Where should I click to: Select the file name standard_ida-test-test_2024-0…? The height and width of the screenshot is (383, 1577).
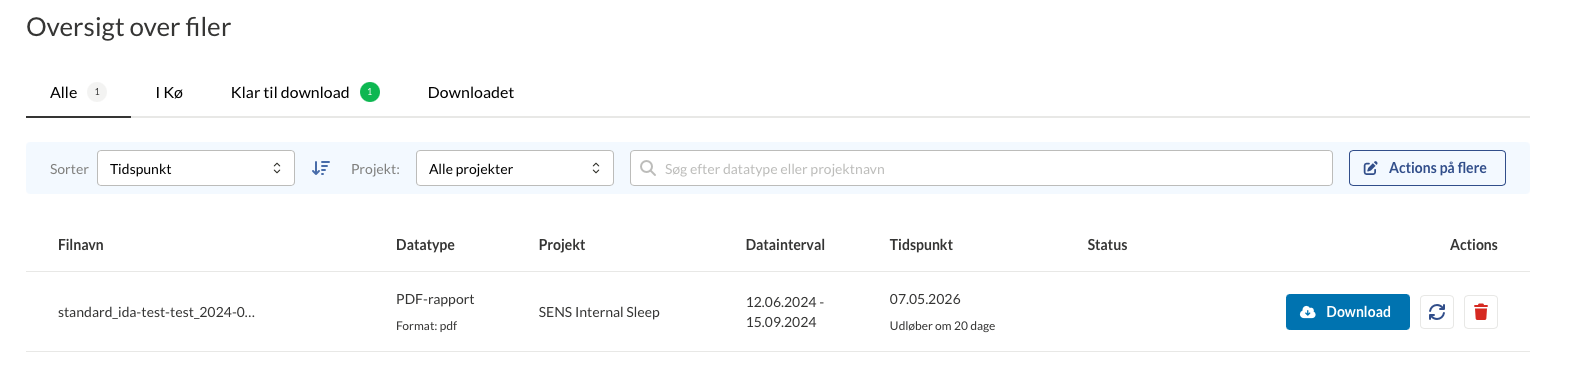point(156,312)
